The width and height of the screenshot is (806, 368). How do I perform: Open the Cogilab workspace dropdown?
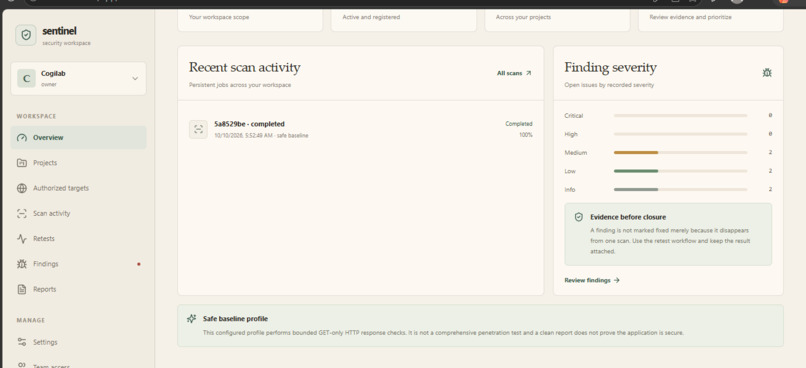pyautogui.click(x=78, y=79)
